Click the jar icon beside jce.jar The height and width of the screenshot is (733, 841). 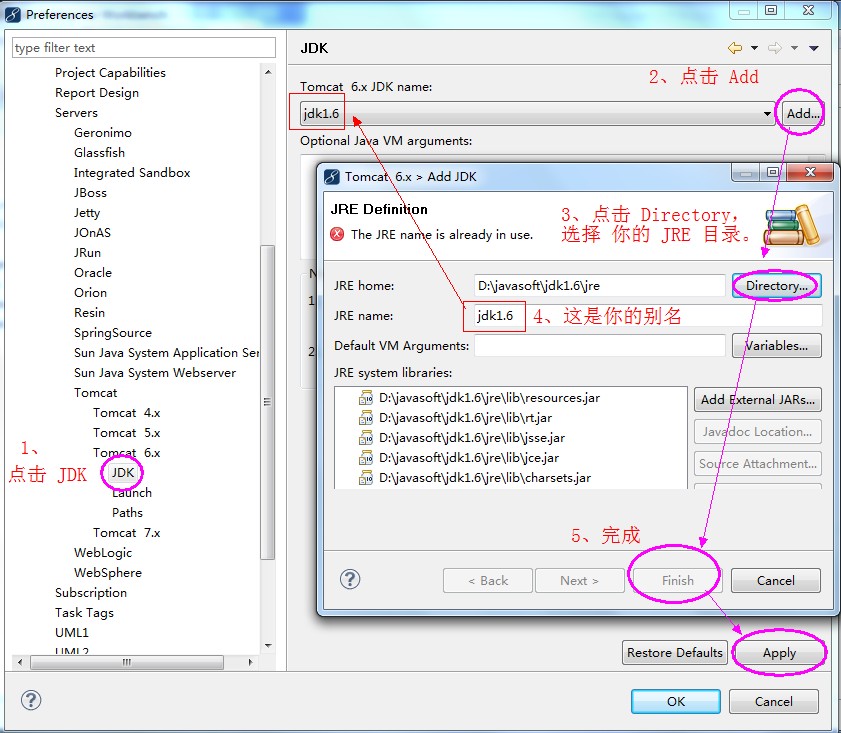click(x=366, y=457)
